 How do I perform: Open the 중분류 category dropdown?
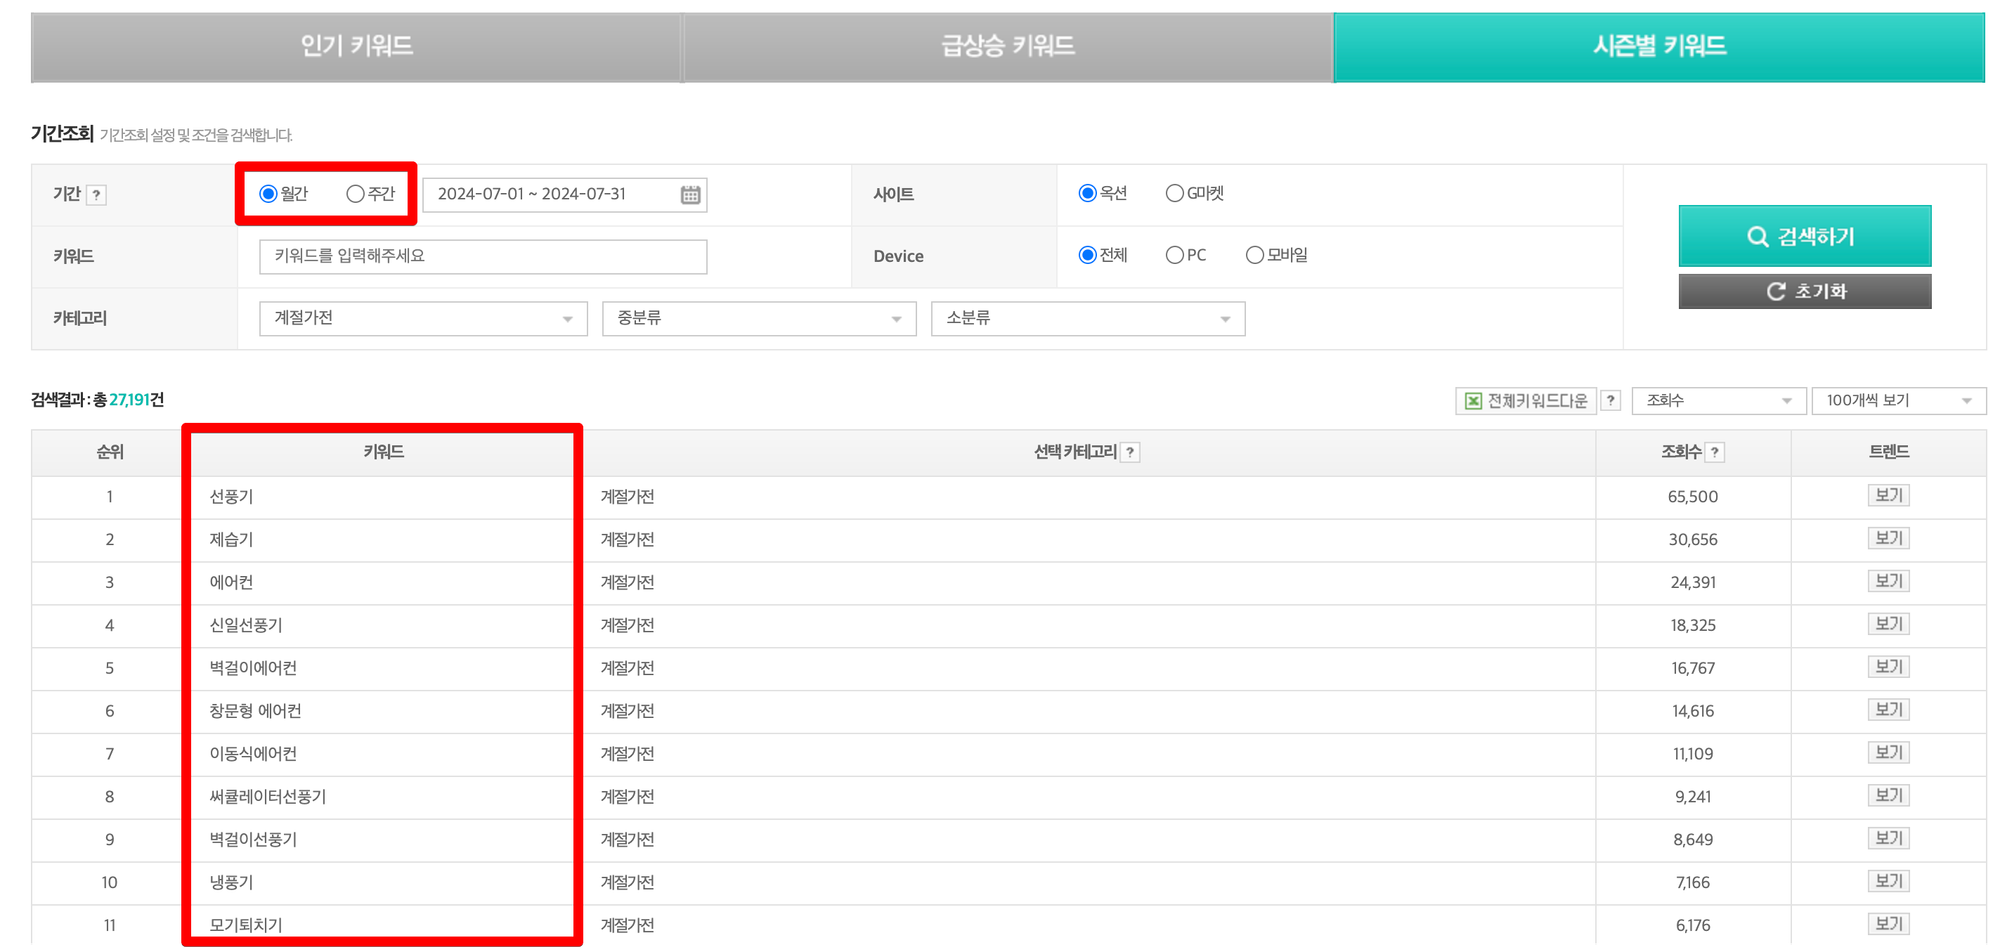759,318
